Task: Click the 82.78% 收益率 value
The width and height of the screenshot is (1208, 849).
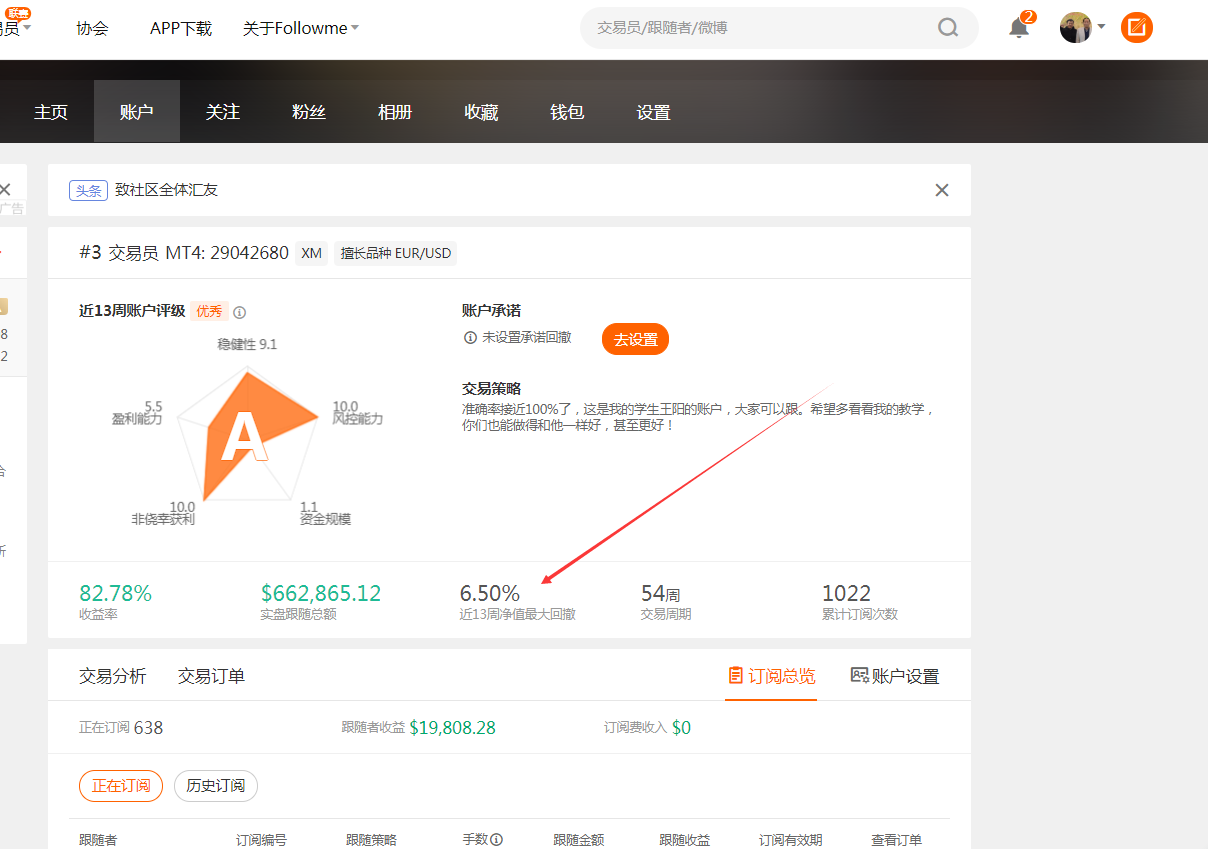Action: pos(116,593)
